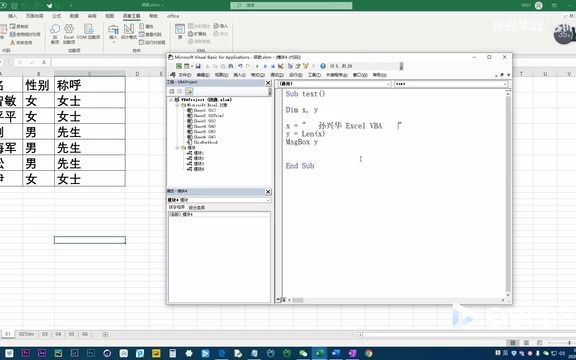Close the project explorer pane
The height and width of the screenshot is (360, 576).
(x=268, y=83)
